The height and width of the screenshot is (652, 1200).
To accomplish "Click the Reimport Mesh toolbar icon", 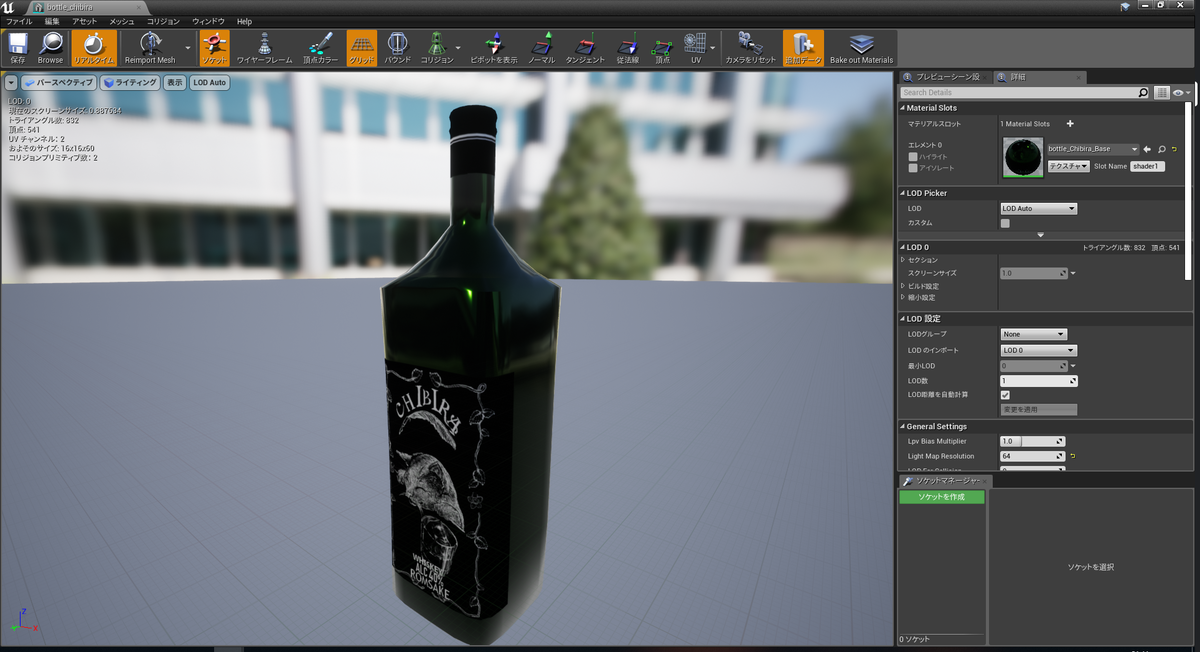I will (x=150, y=47).
